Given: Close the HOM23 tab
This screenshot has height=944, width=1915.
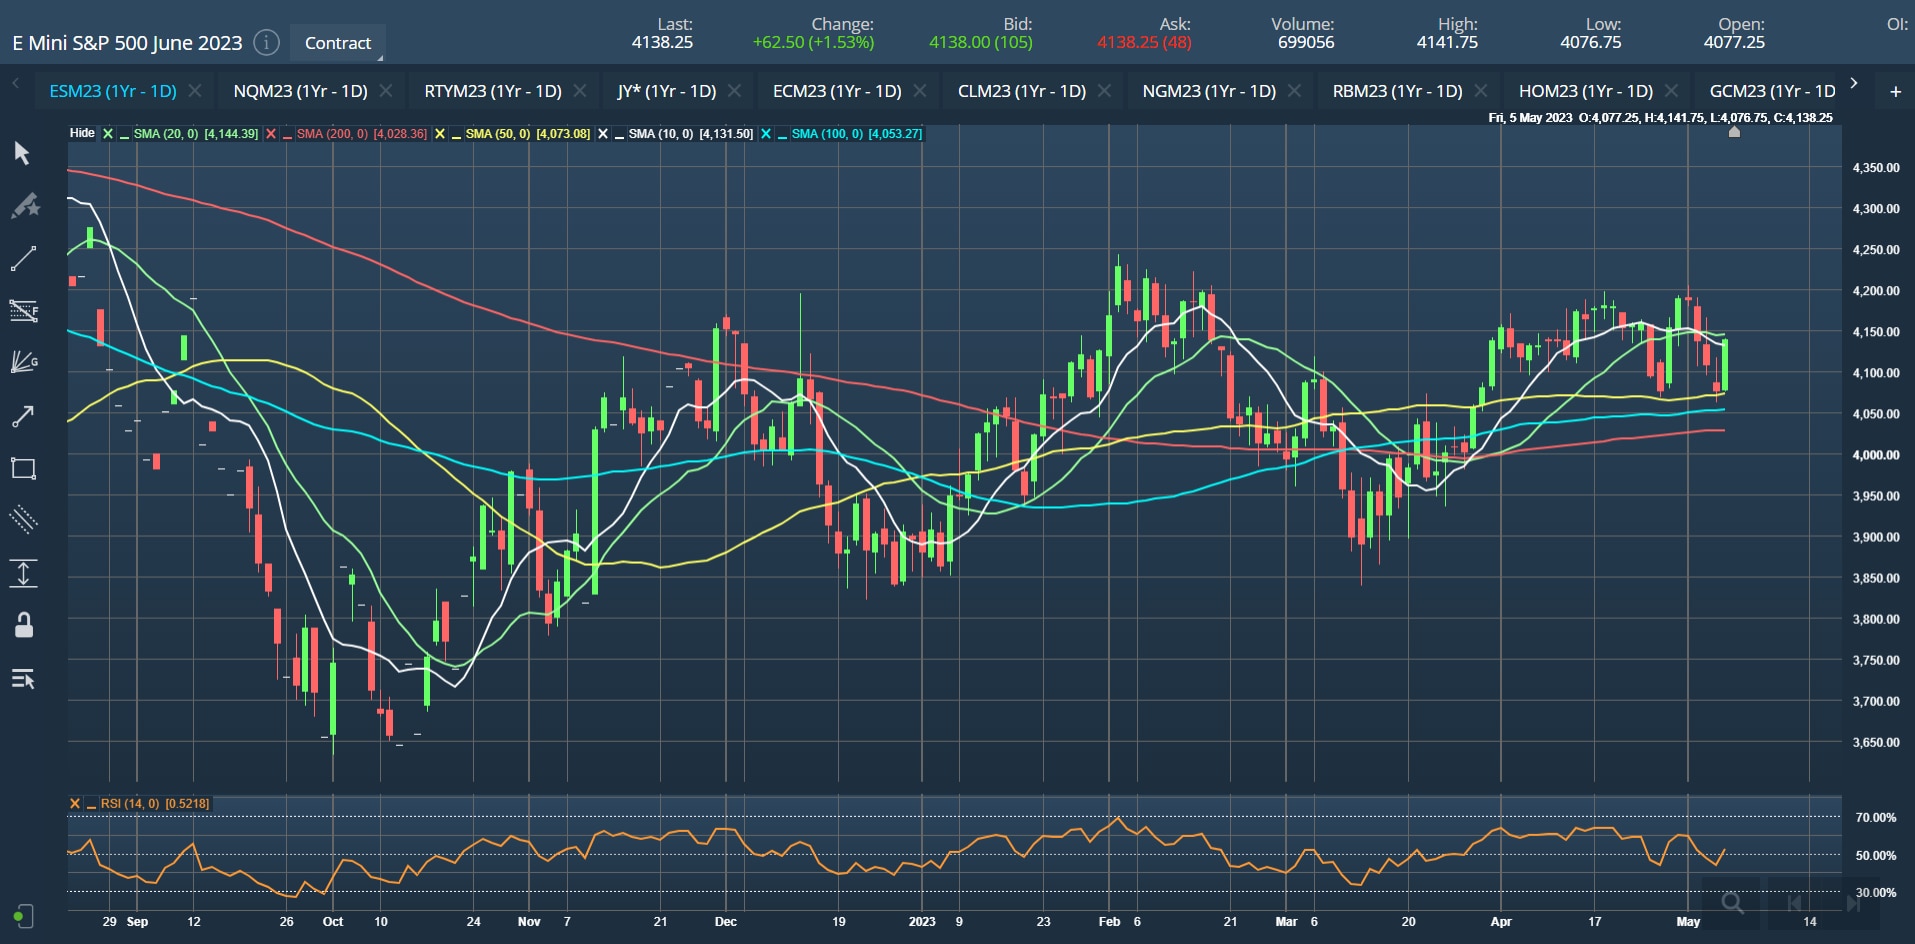Looking at the screenshot, I should (1671, 91).
